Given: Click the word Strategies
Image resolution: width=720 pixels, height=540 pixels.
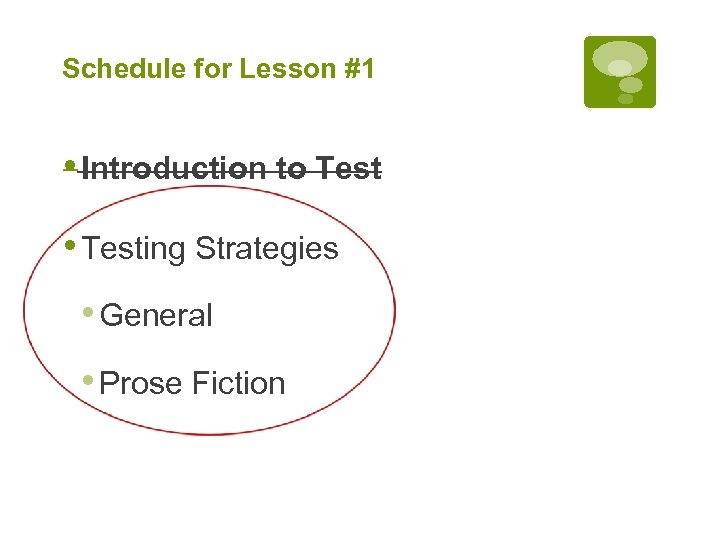Looking at the screenshot, I should pyautogui.click(x=267, y=248).
